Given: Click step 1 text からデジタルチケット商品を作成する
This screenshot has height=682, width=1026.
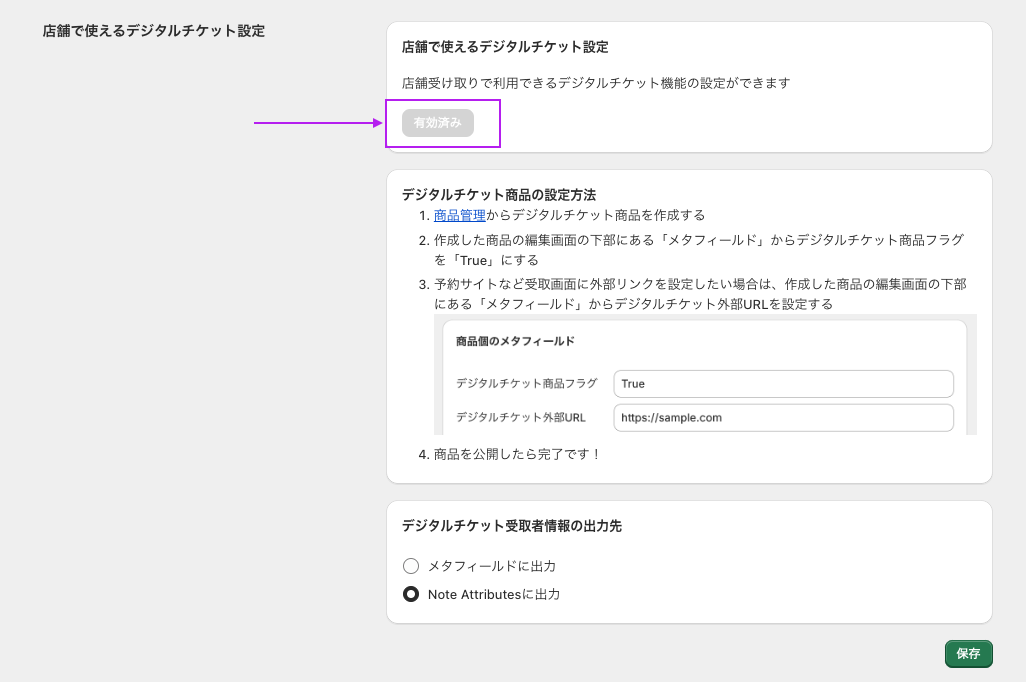Looking at the screenshot, I should tap(595, 215).
